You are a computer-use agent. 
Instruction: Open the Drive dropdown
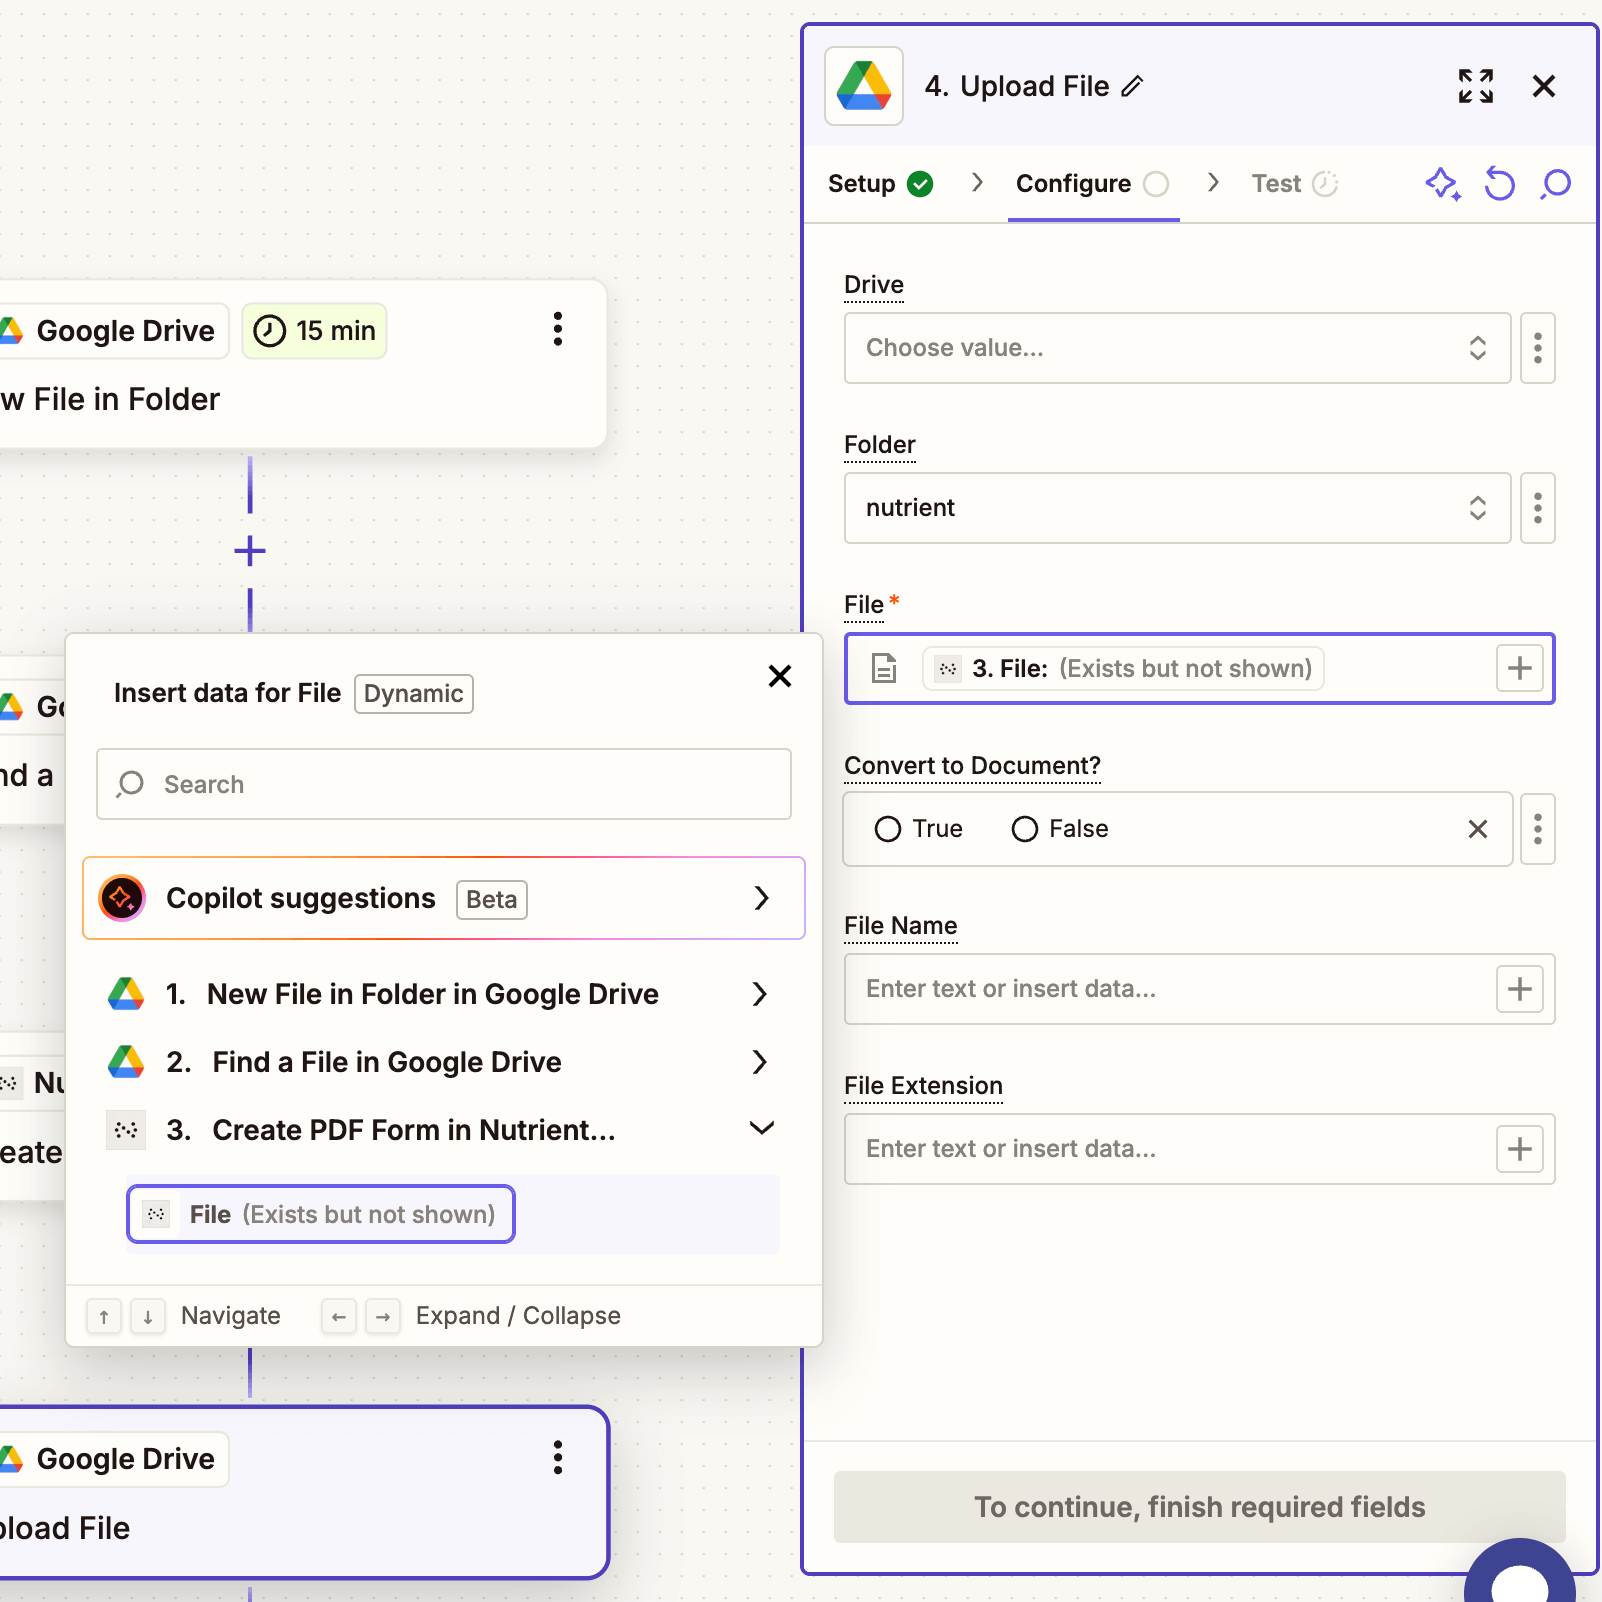(x=1176, y=348)
